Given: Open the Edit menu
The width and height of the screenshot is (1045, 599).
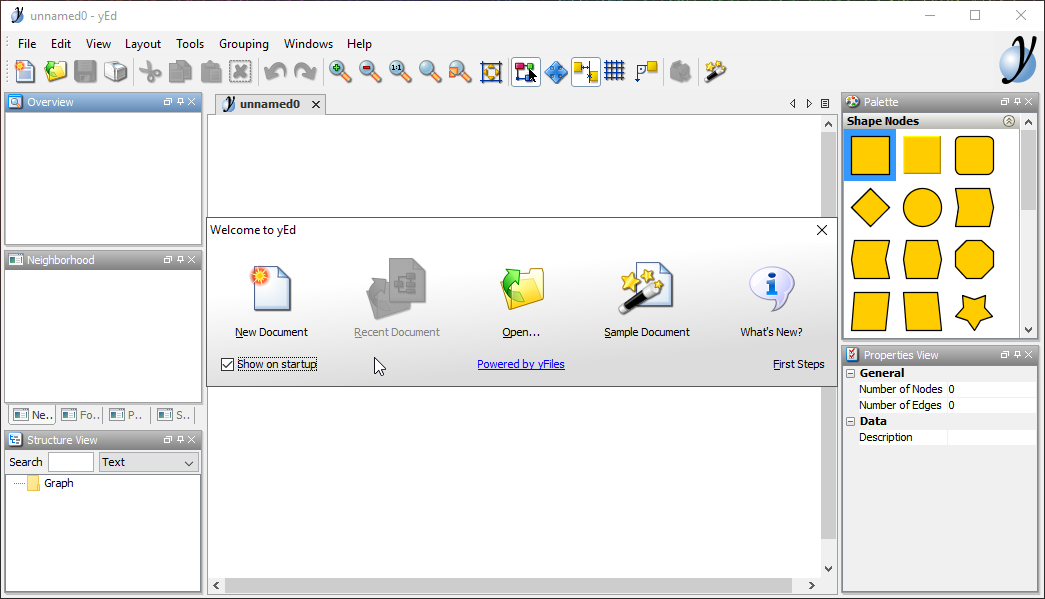Looking at the screenshot, I should coord(61,44).
